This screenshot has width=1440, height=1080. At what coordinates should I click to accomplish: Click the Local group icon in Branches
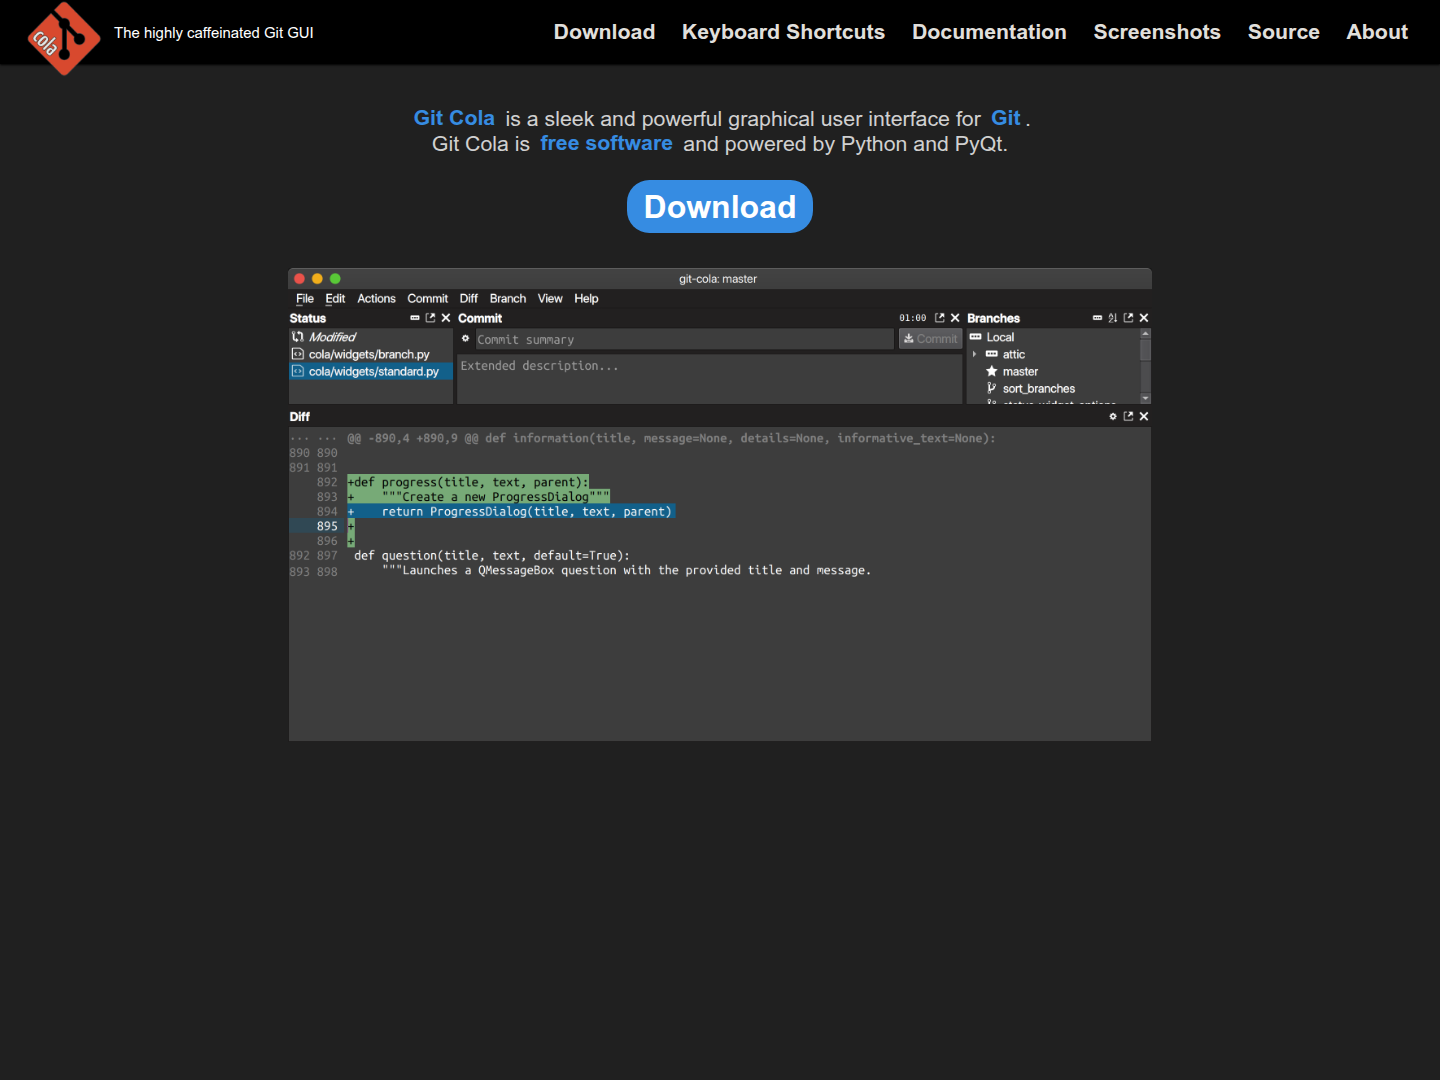[975, 337]
